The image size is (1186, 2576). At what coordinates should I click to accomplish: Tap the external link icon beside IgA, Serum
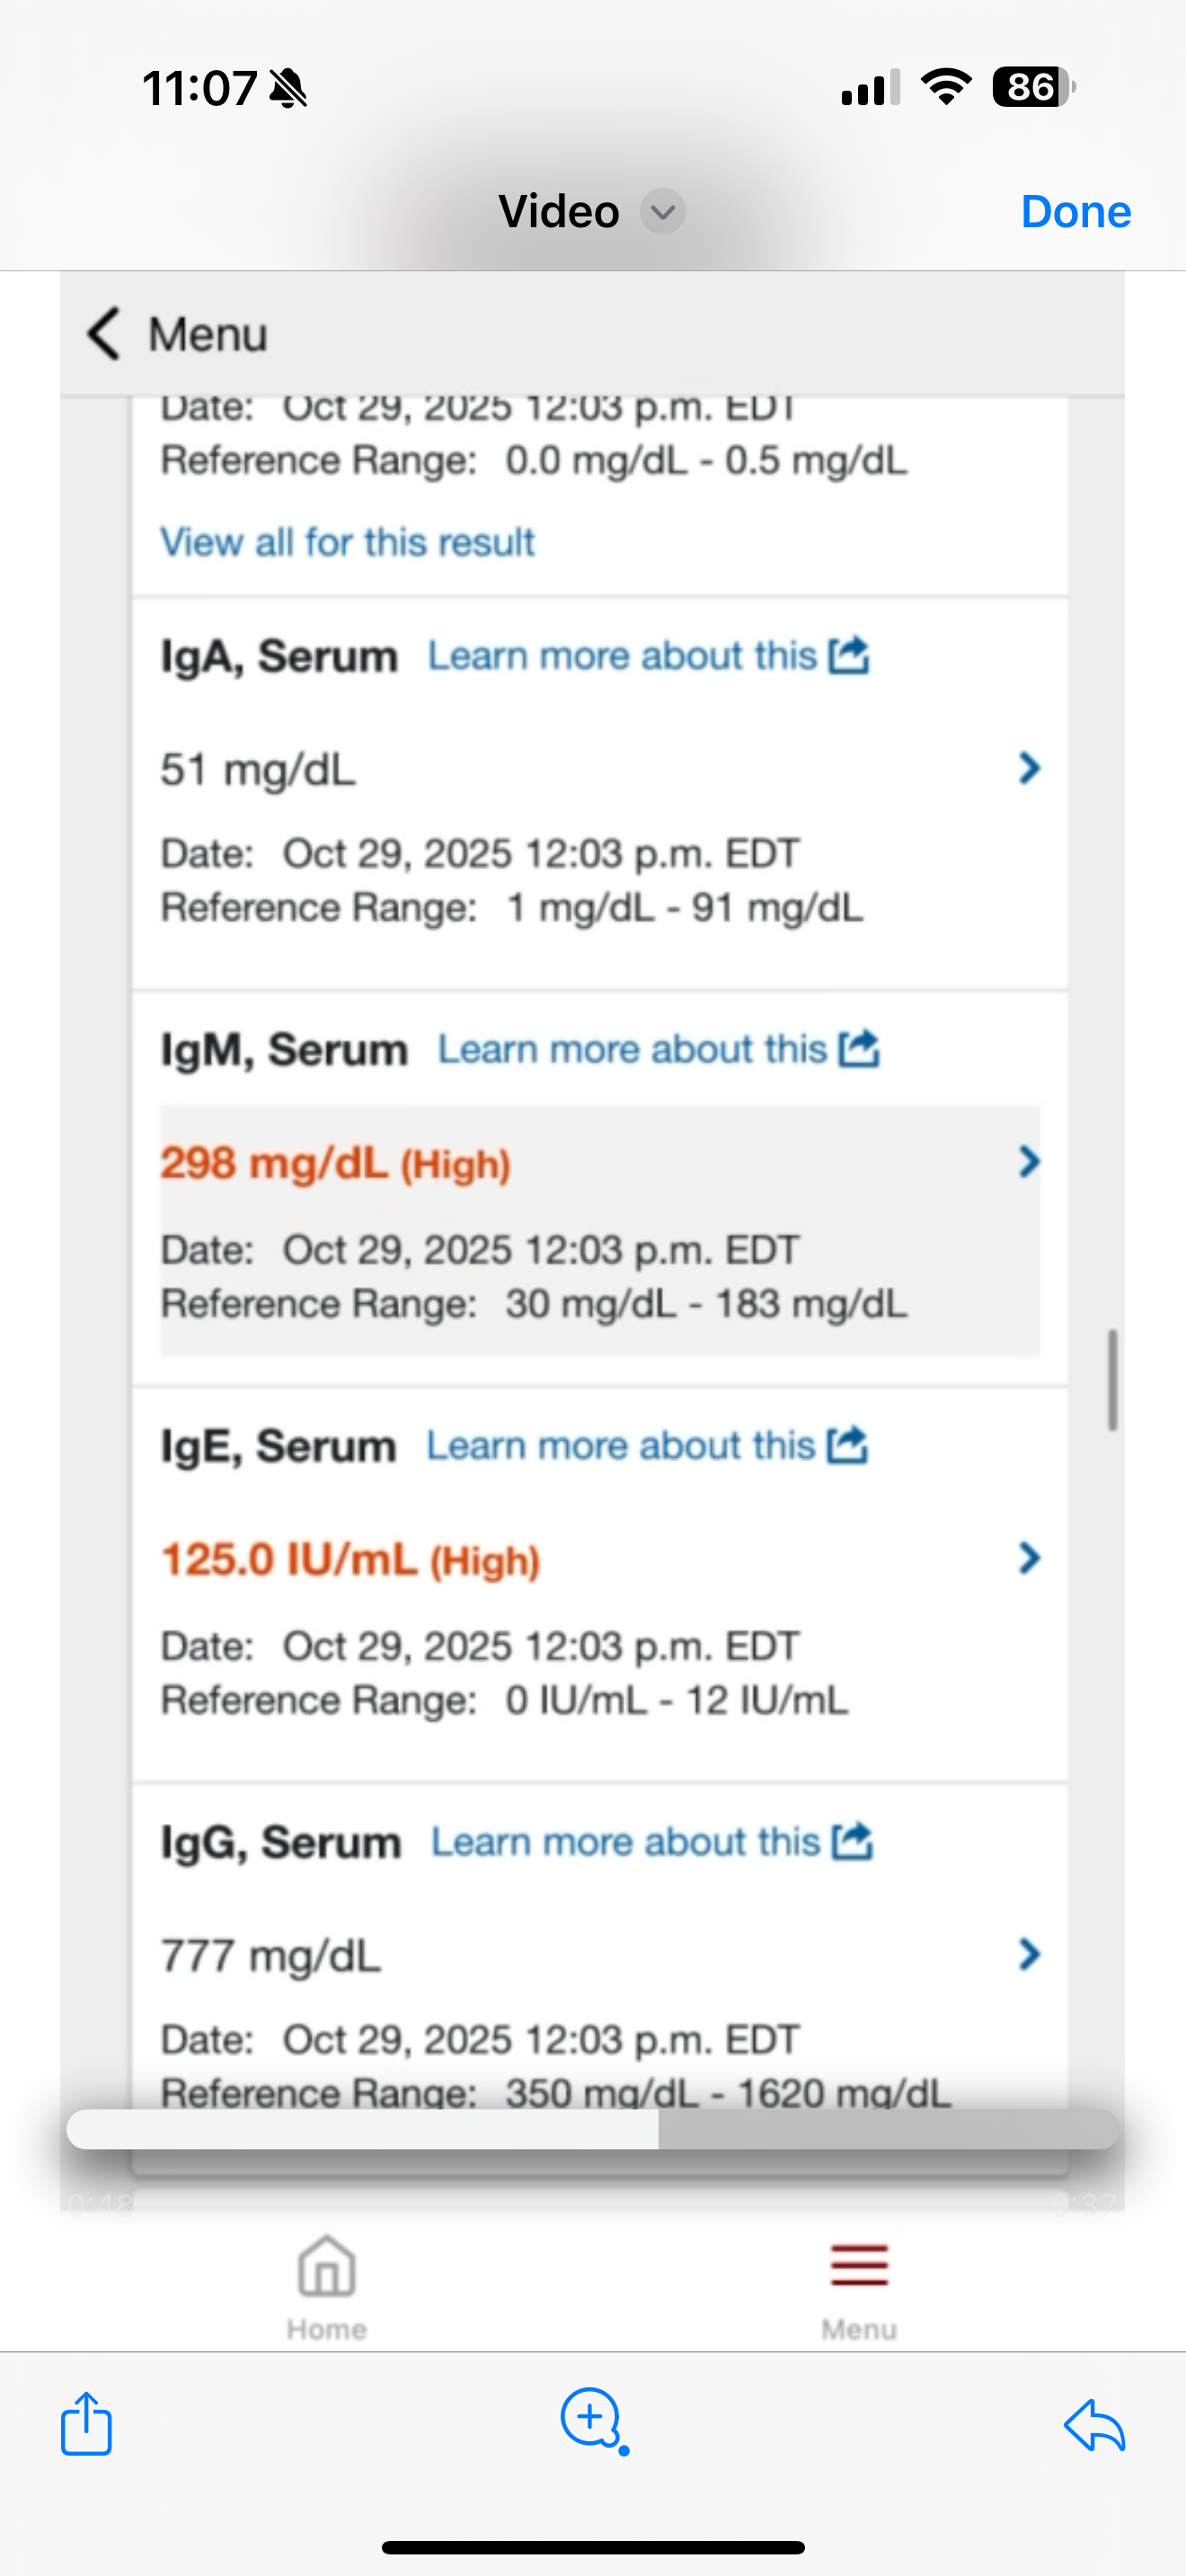849,656
